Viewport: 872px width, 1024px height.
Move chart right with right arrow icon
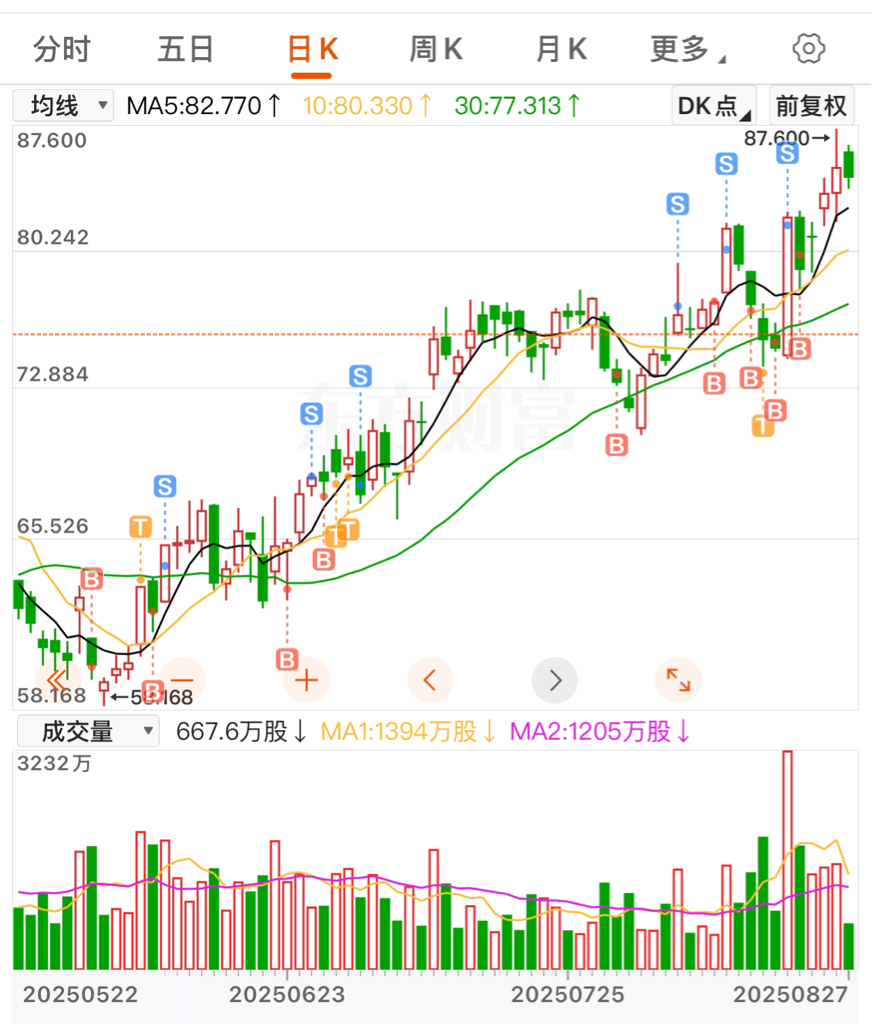[555, 680]
